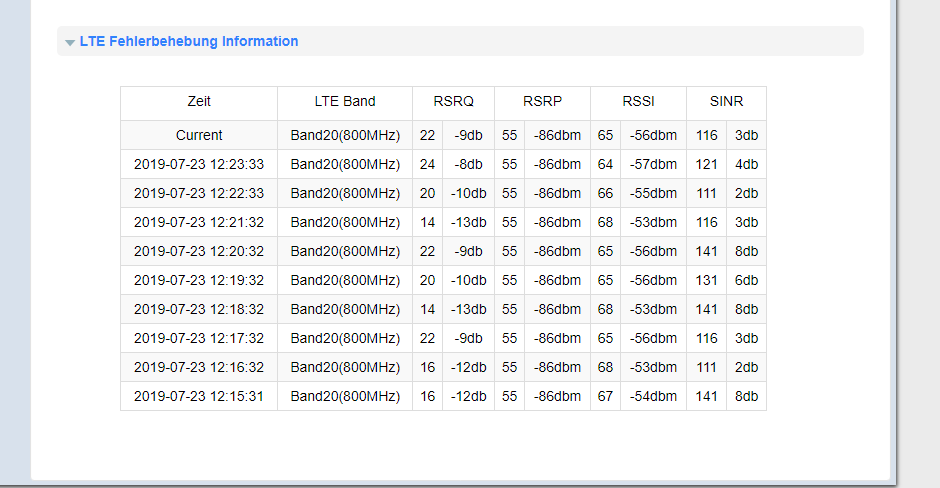Click the RSRQ column header
Viewport: 940px width, 488px height.
[453, 103]
